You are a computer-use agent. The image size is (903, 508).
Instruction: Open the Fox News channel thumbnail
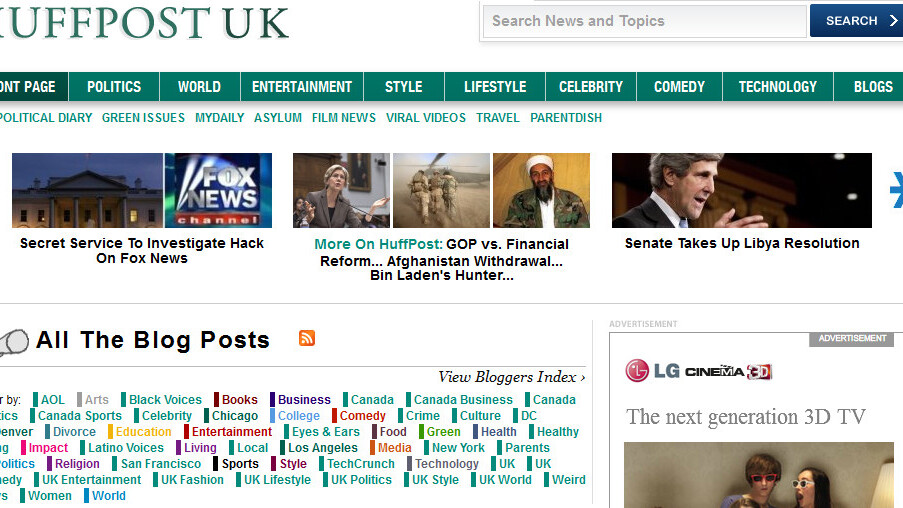pos(218,190)
